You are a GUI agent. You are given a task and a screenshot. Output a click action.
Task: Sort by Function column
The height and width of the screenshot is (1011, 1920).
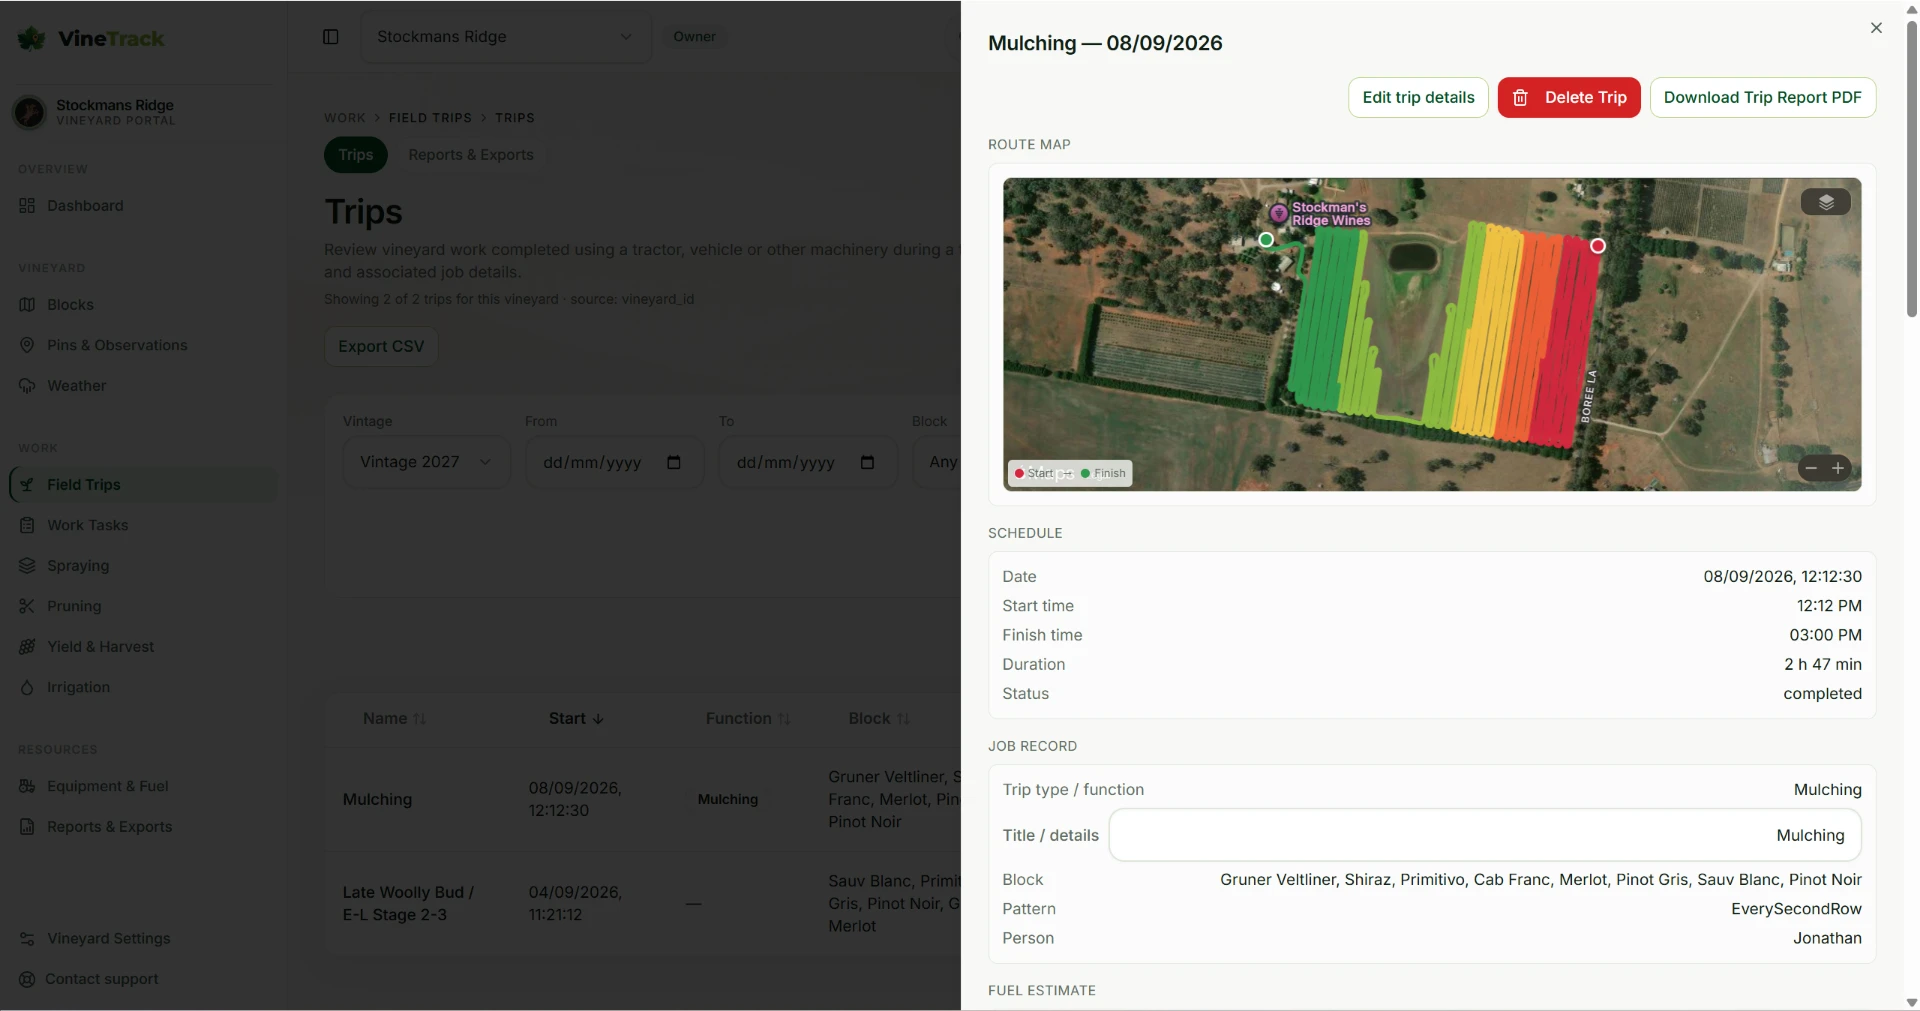(x=747, y=719)
